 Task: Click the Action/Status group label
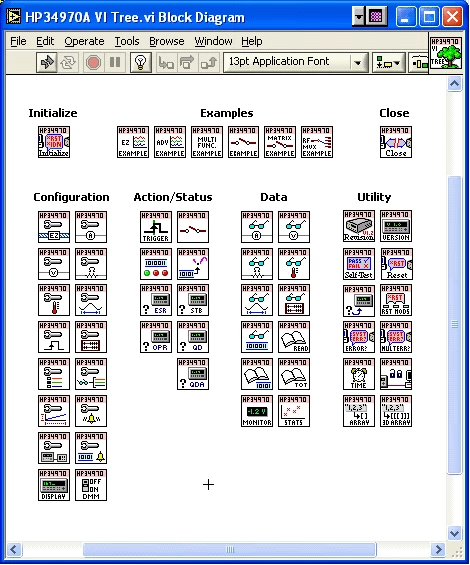click(x=173, y=197)
